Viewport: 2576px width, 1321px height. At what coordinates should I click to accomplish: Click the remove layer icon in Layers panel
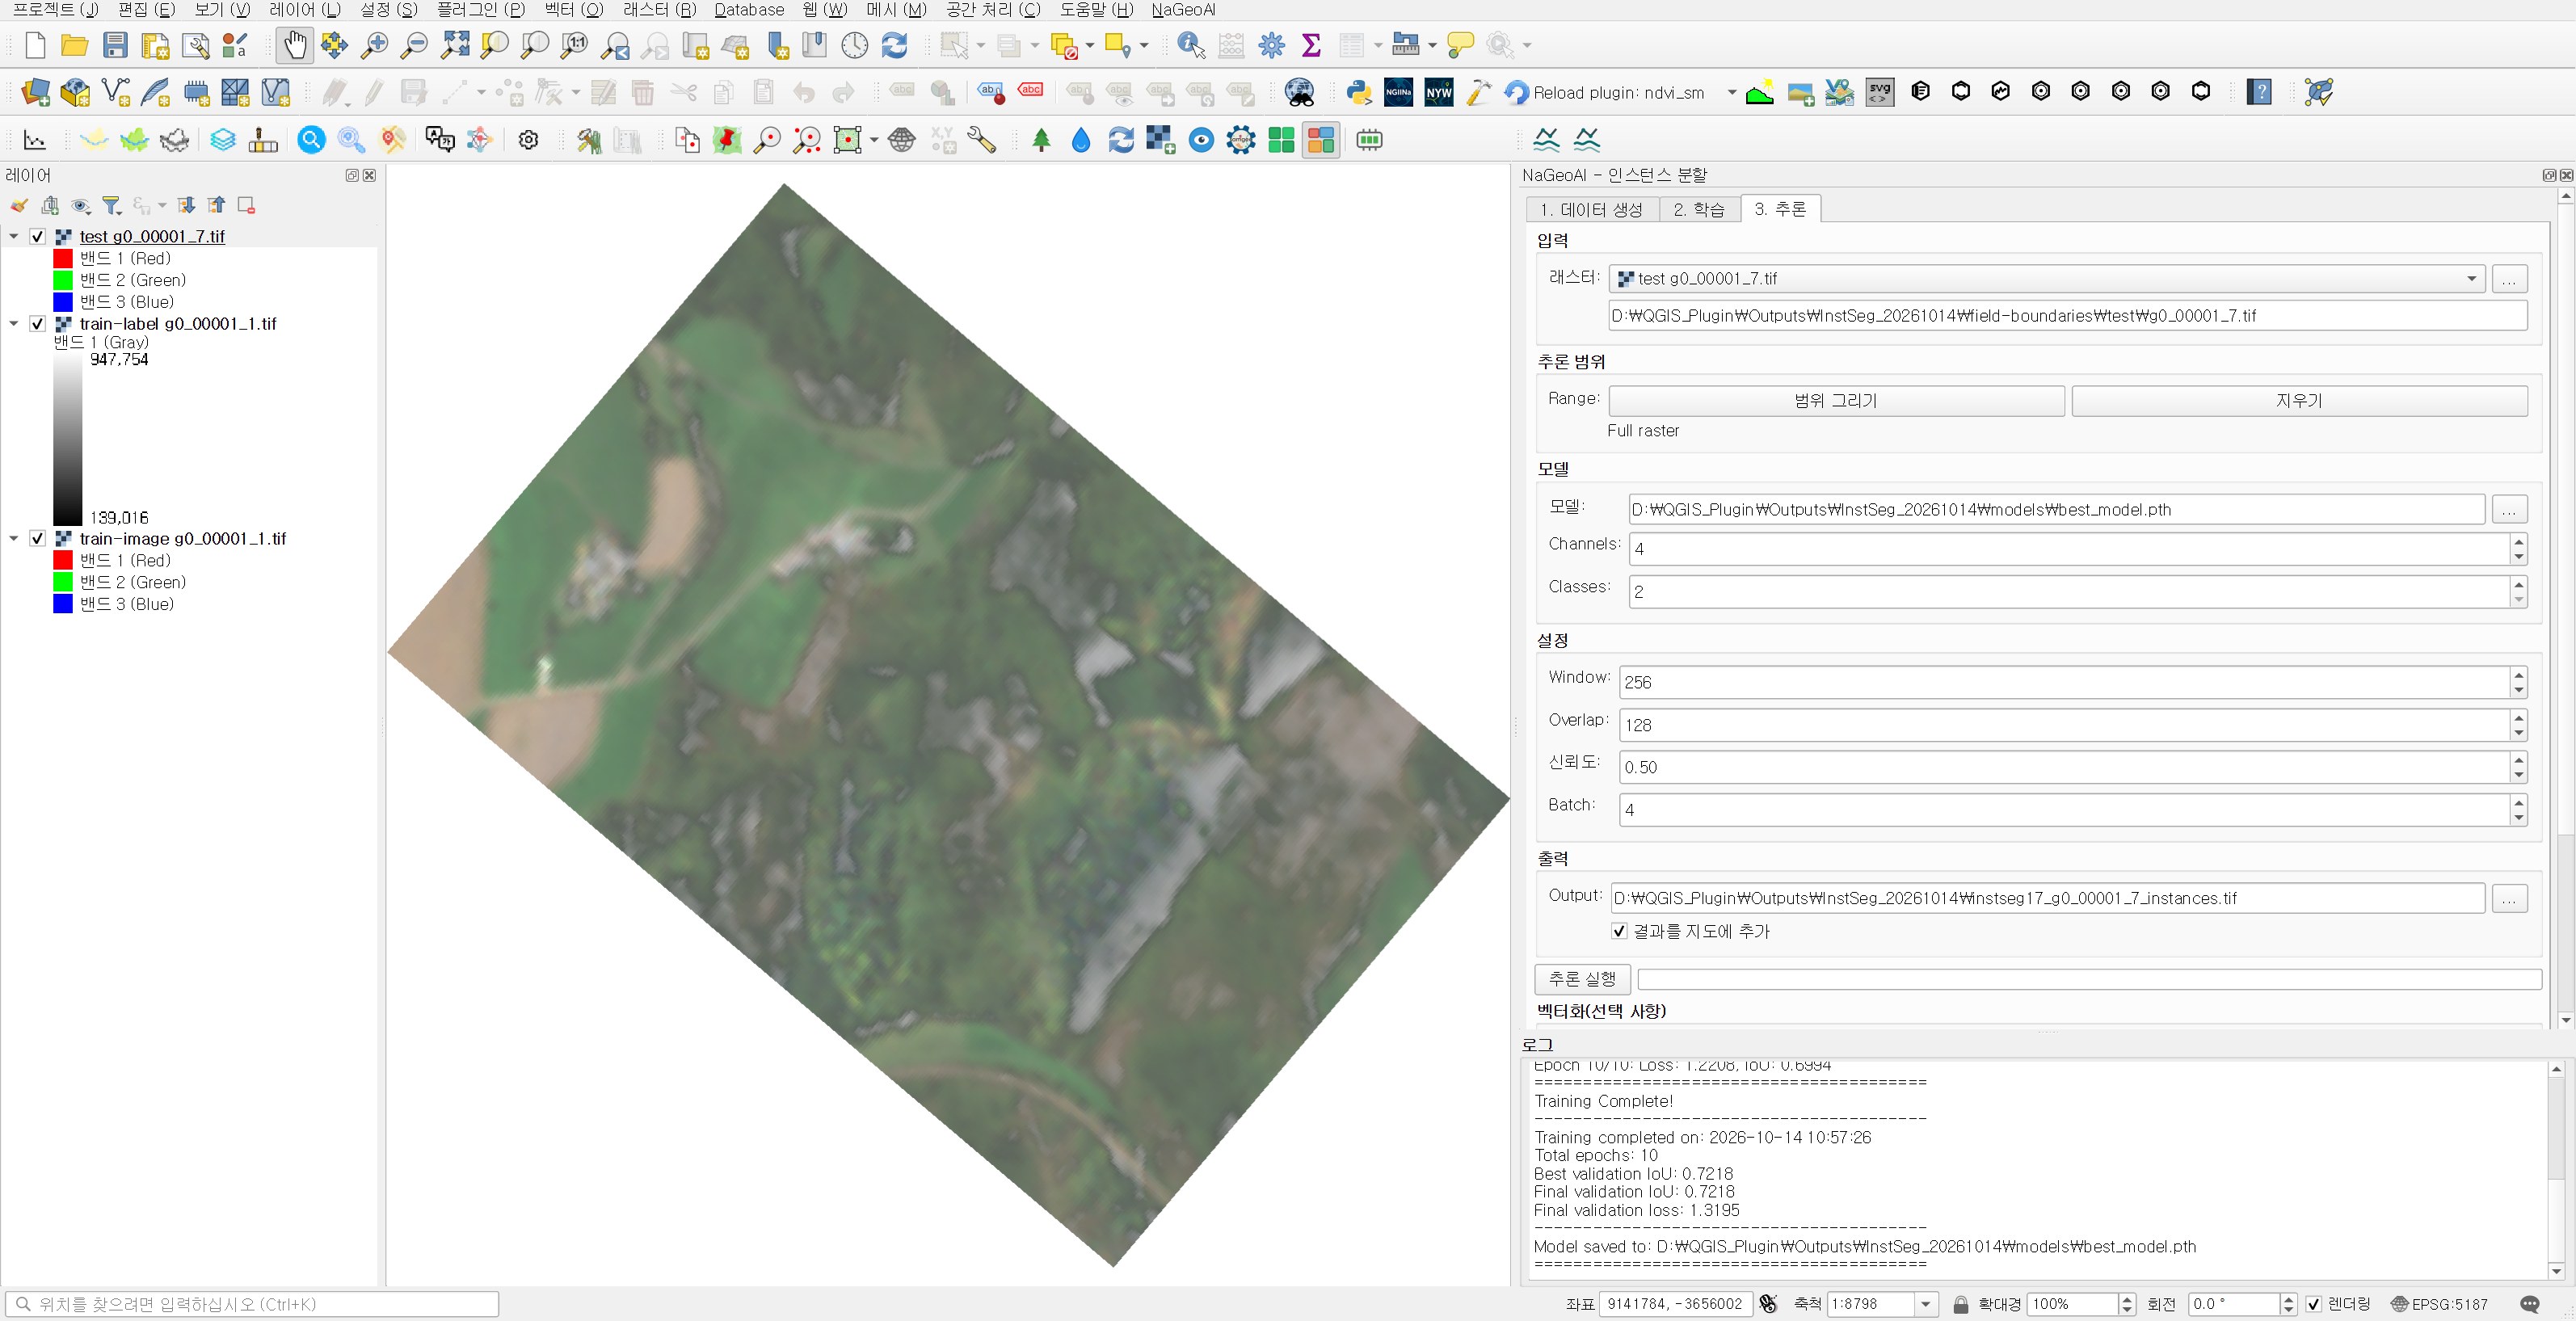(x=246, y=205)
